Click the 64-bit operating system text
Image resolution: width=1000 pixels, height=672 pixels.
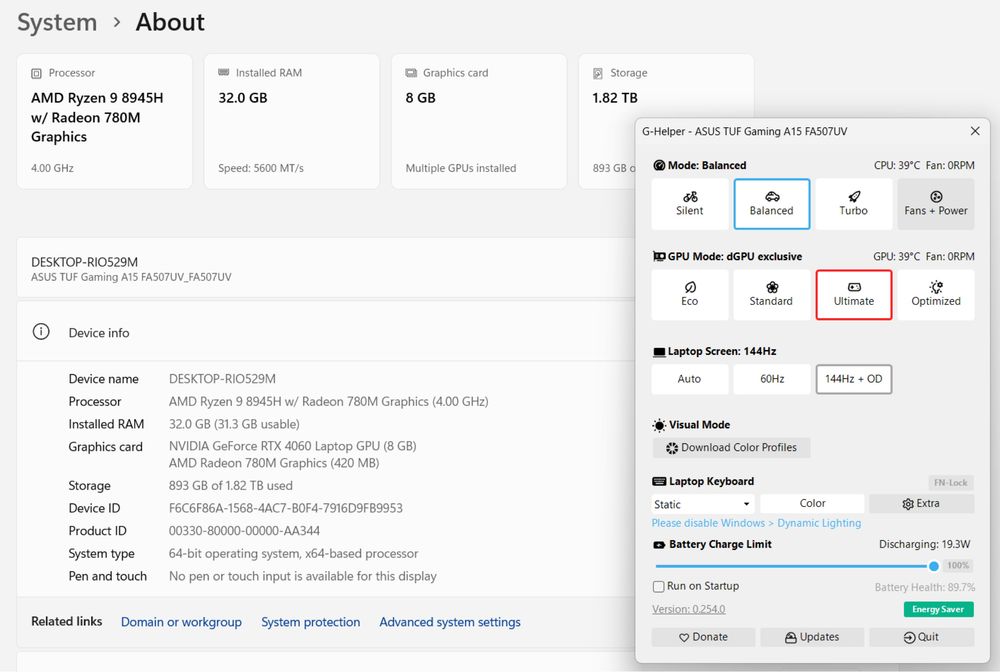293,554
